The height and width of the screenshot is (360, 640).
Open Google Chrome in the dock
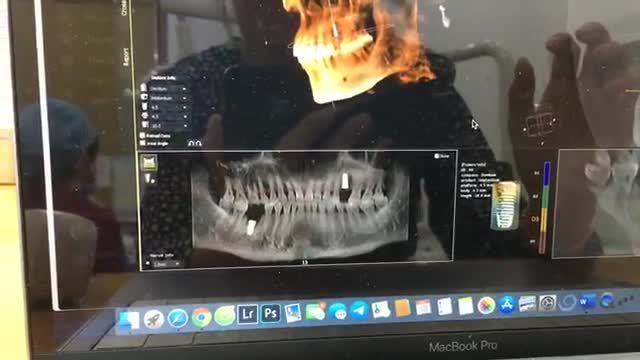pos(201,317)
